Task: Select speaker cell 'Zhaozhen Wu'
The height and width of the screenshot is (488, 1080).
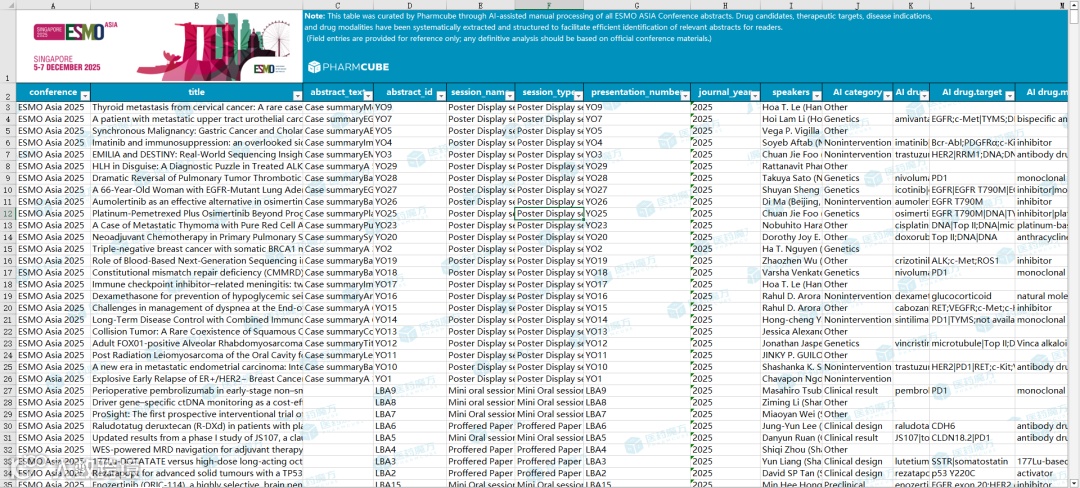Action: [791, 261]
